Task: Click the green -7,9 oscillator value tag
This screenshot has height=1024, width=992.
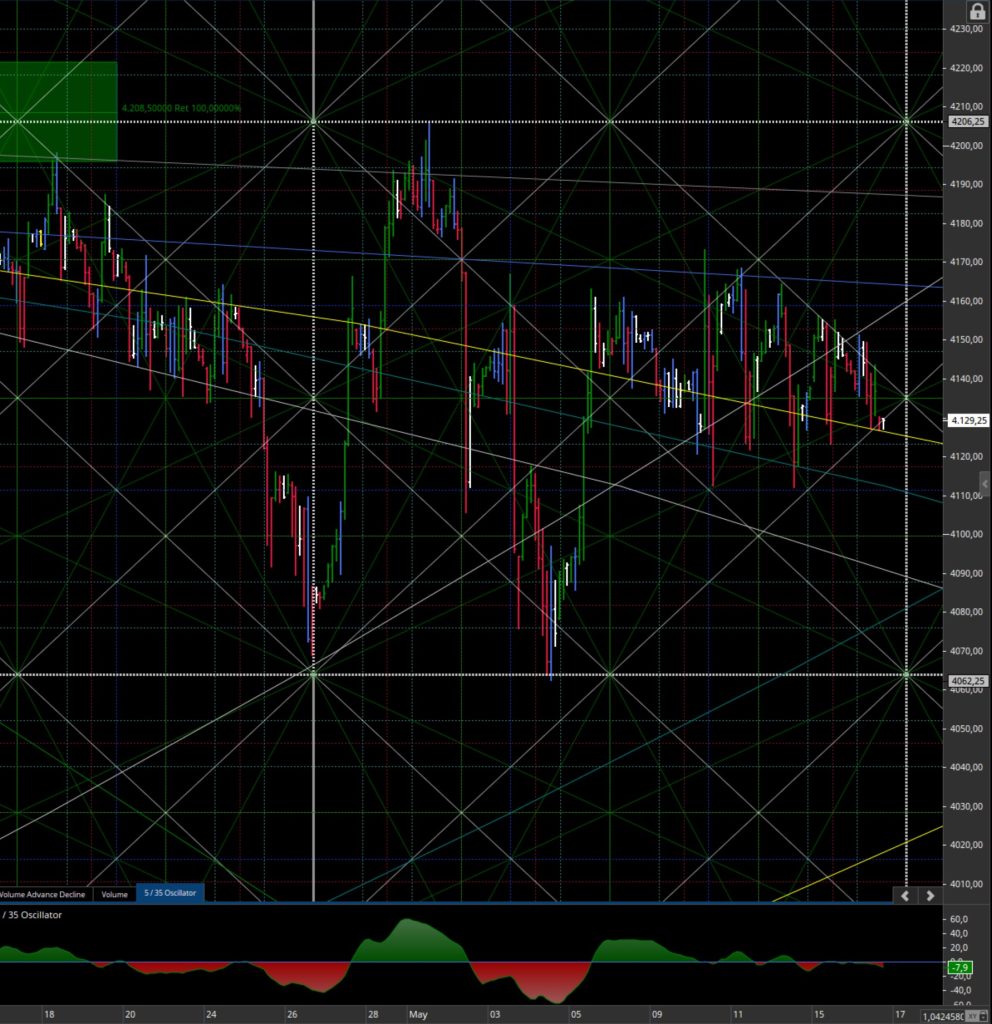Action: click(959, 967)
